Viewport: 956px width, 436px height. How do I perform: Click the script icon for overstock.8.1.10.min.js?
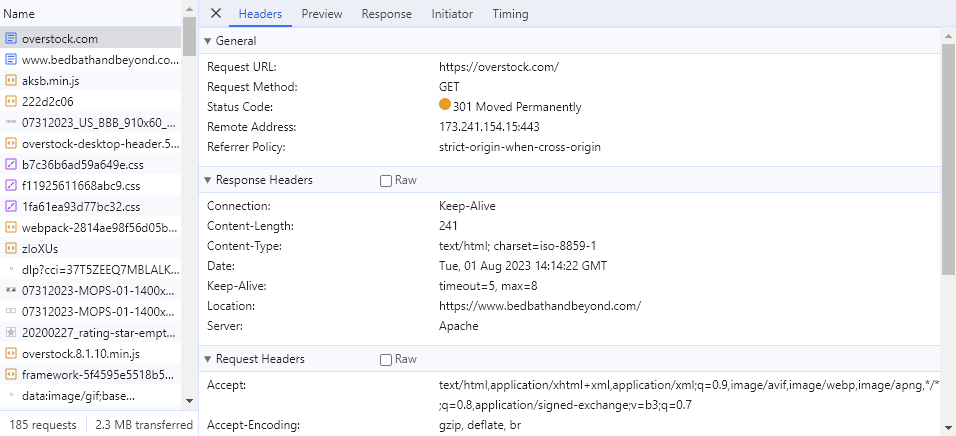(10, 354)
